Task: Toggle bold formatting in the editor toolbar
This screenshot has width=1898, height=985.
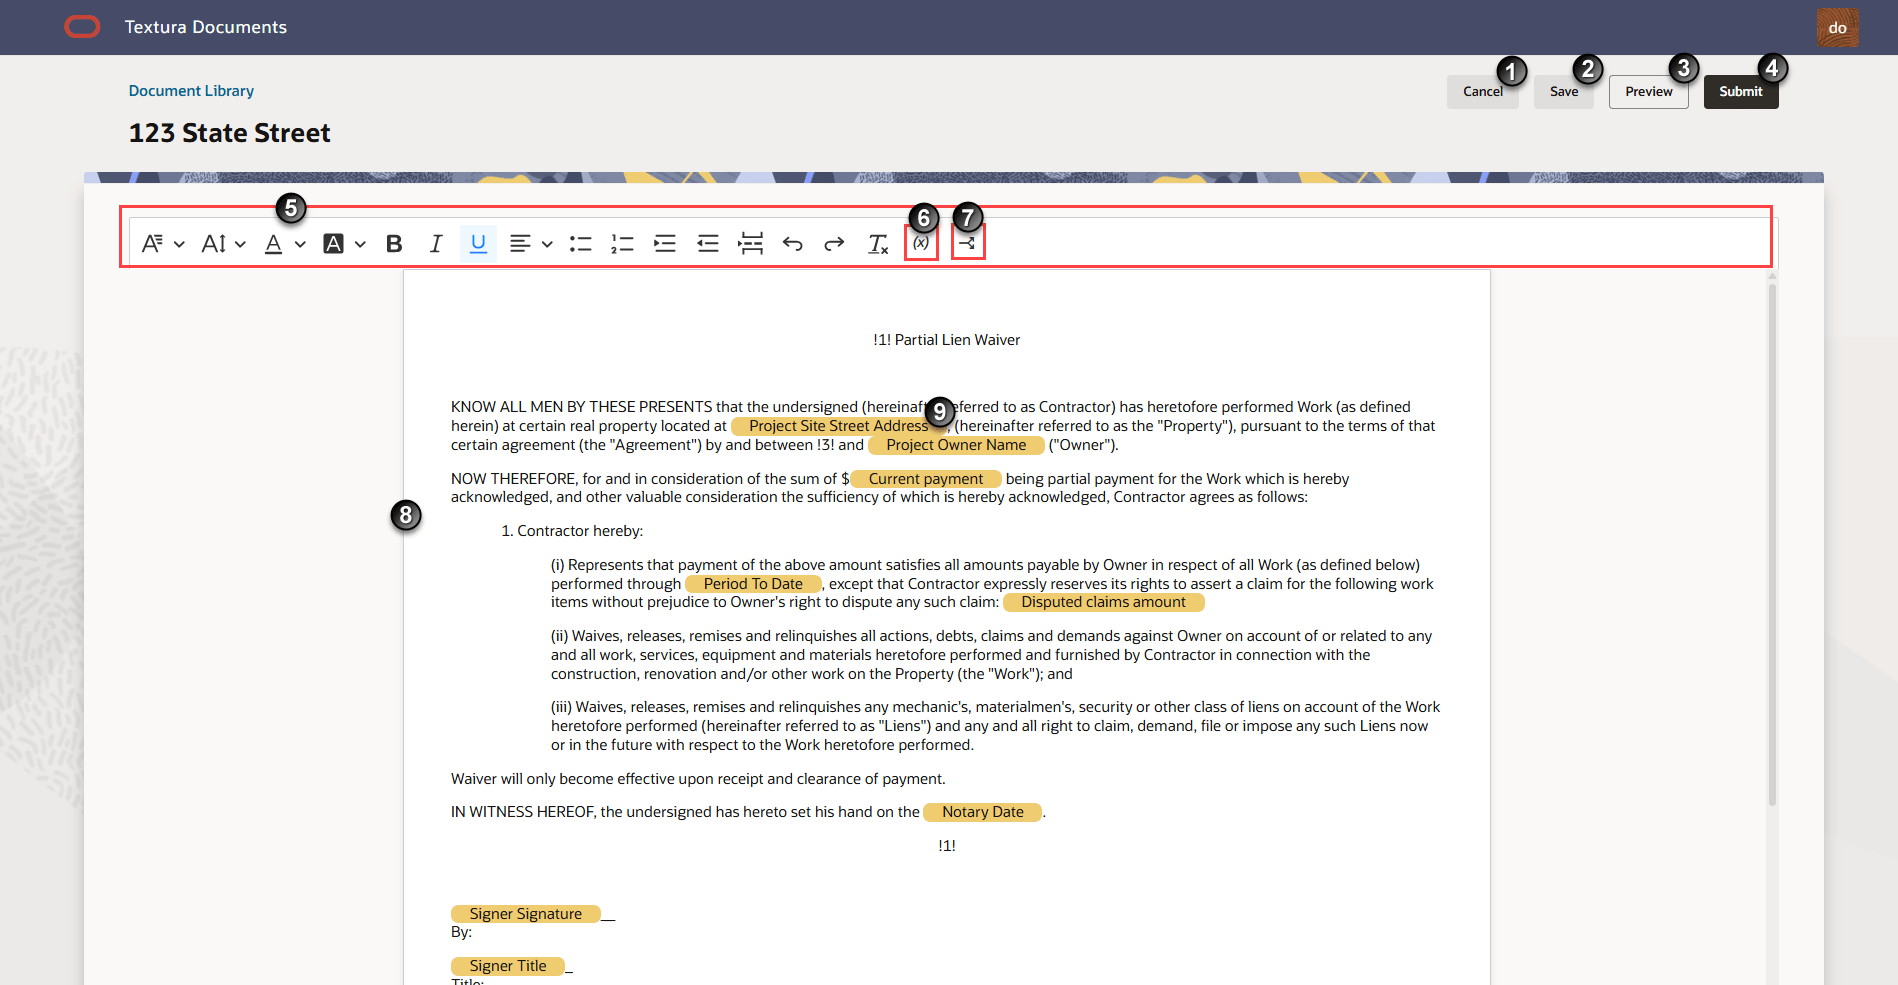Action: tap(394, 243)
